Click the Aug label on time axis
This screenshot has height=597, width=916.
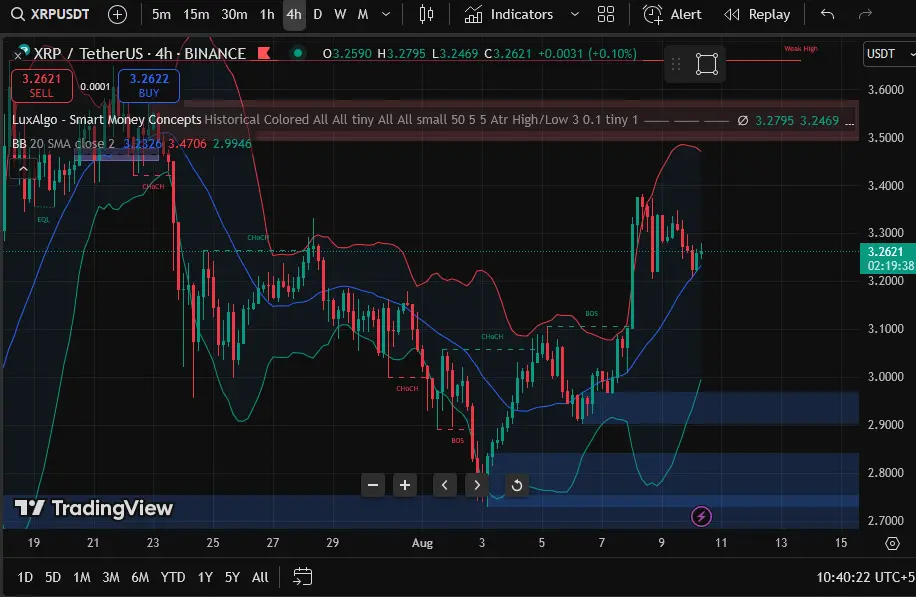pyautogui.click(x=422, y=543)
